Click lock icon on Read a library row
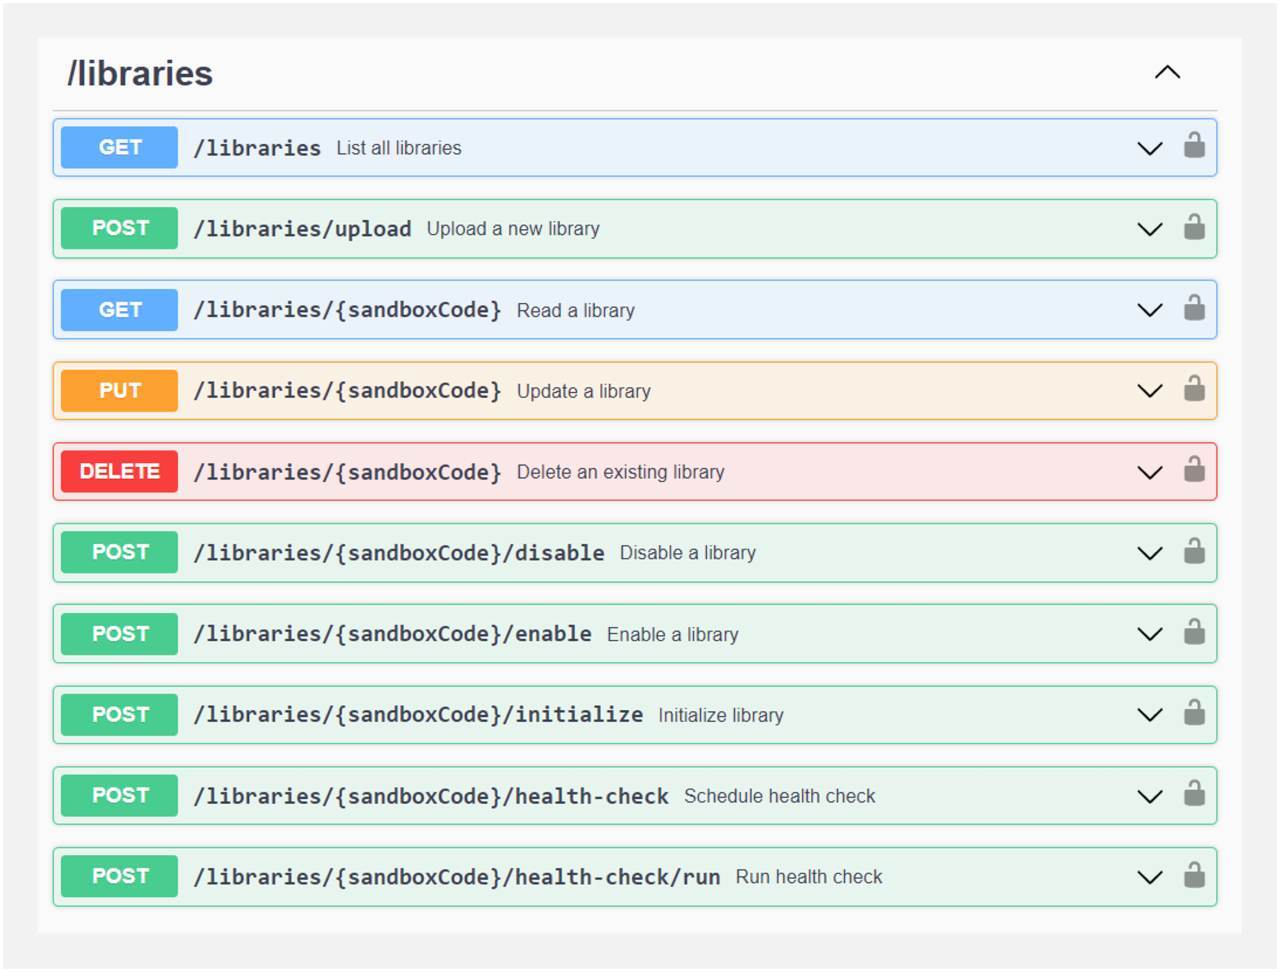The width and height of the screenshot is (1280, 972). 1194,308
